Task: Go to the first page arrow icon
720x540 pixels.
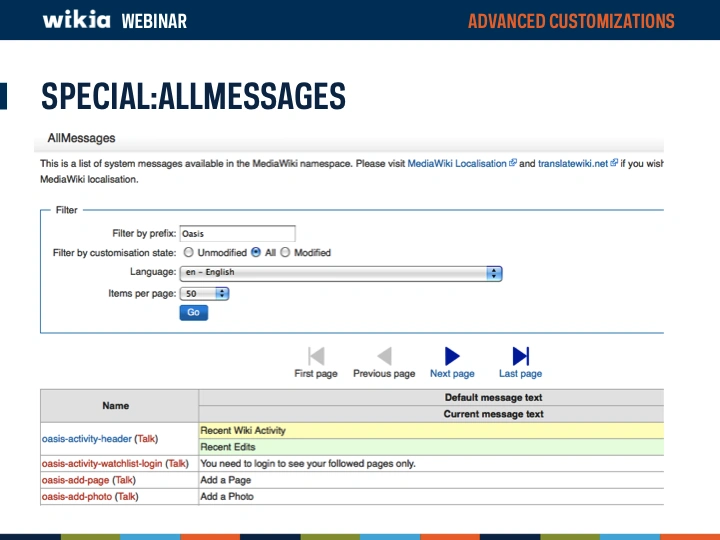Action: click(316, 356)
